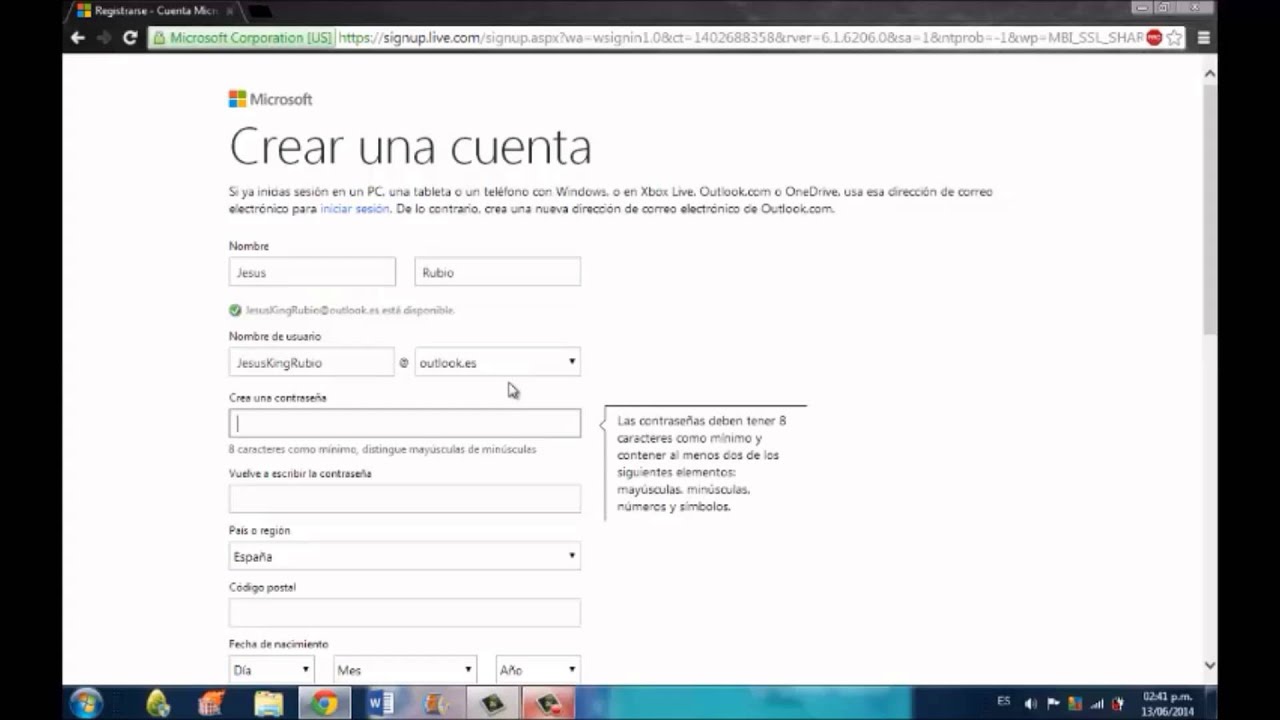Click the Fecha de nacimiento label

(x=278, y=644)
